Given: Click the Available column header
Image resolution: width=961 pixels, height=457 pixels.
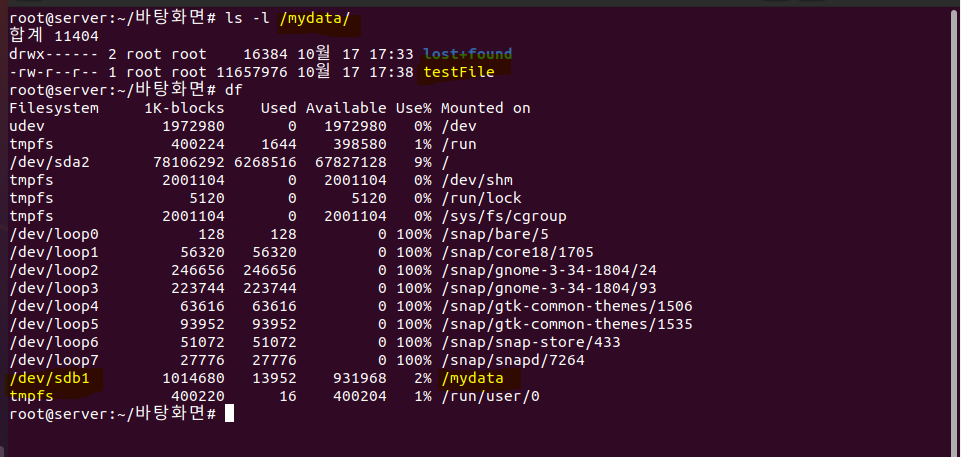Looking at the screenshot, I should [346, 108].
